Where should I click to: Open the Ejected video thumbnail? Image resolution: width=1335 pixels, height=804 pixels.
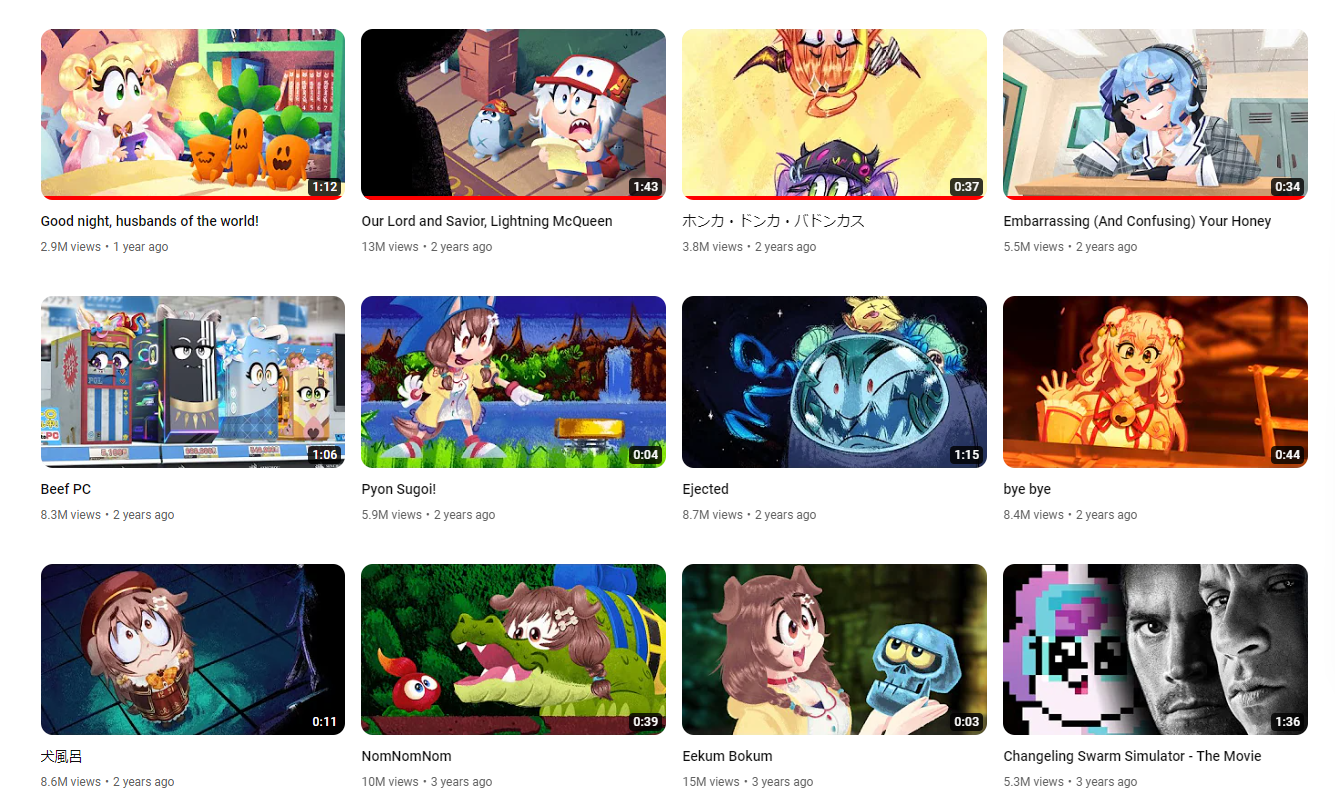click(x=834, y=382)
